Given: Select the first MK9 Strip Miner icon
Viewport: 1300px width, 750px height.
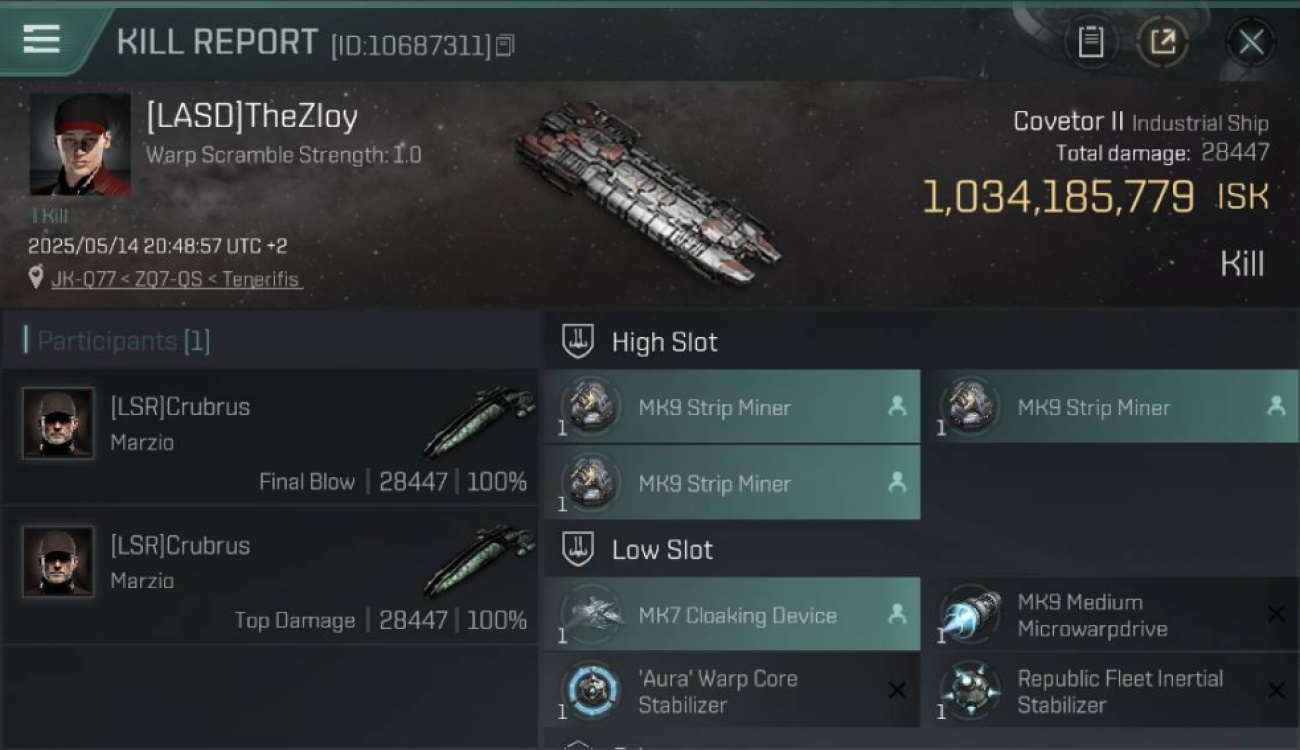Looking at the screenshot, I should click(590, 407).
